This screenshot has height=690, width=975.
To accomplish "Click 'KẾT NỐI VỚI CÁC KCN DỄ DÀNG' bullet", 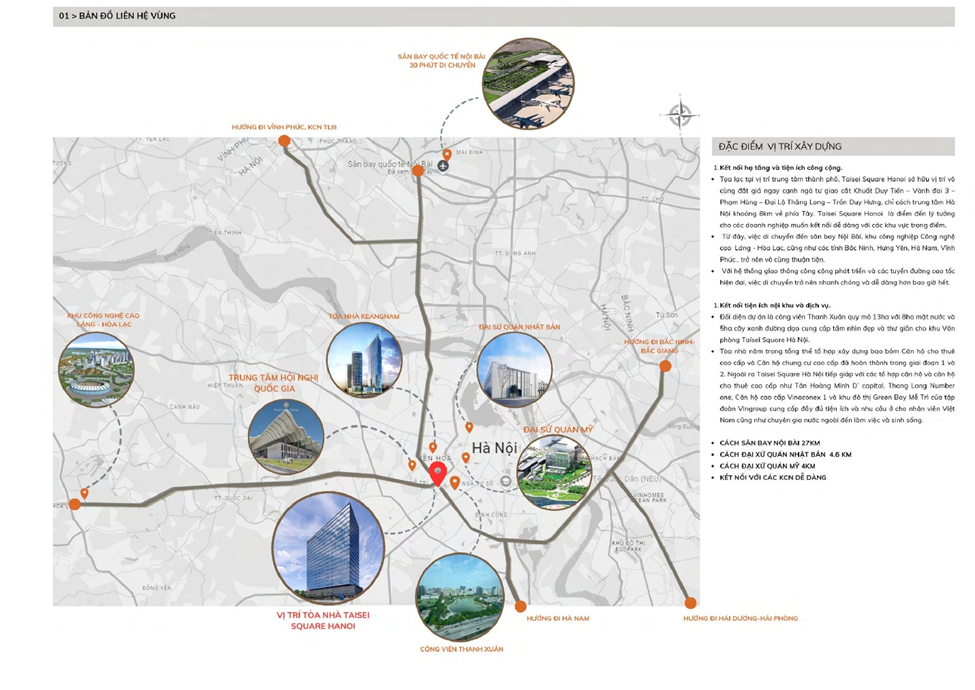I will coord(772,477).
